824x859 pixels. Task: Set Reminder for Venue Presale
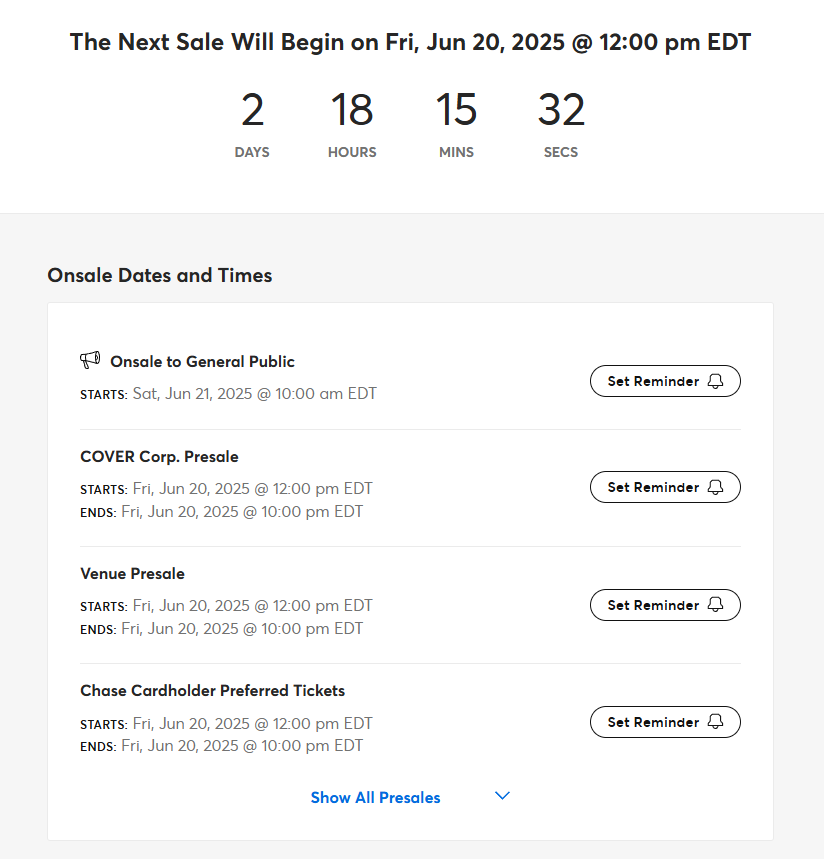tap(665, 605)
